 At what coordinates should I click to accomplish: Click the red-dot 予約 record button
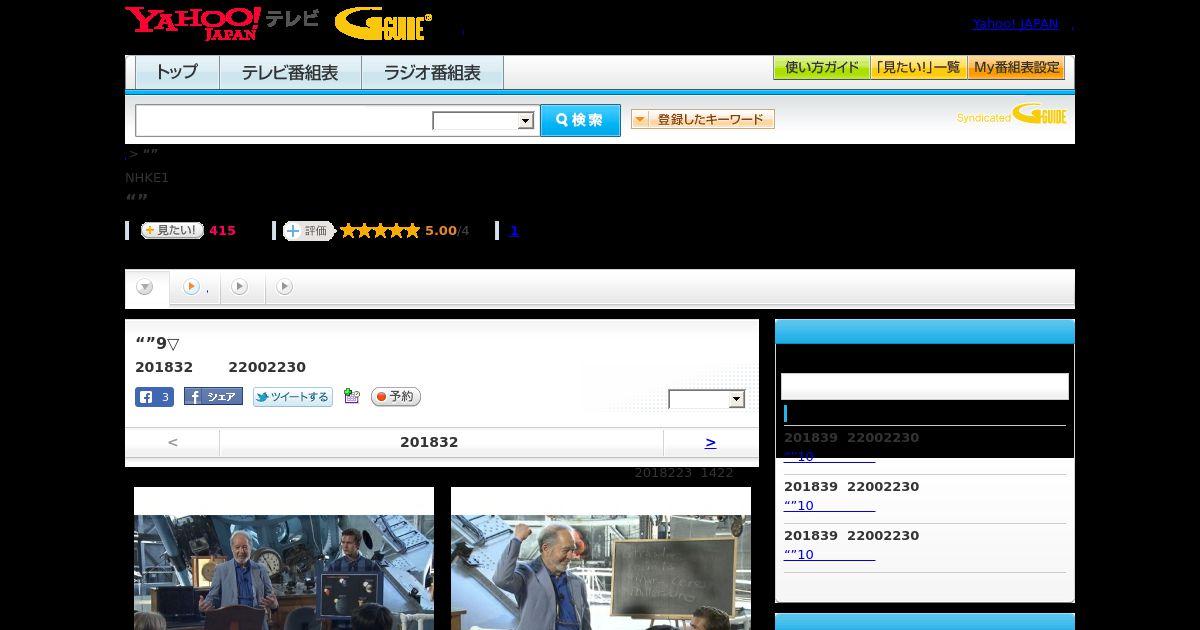(x=396, y=397)
